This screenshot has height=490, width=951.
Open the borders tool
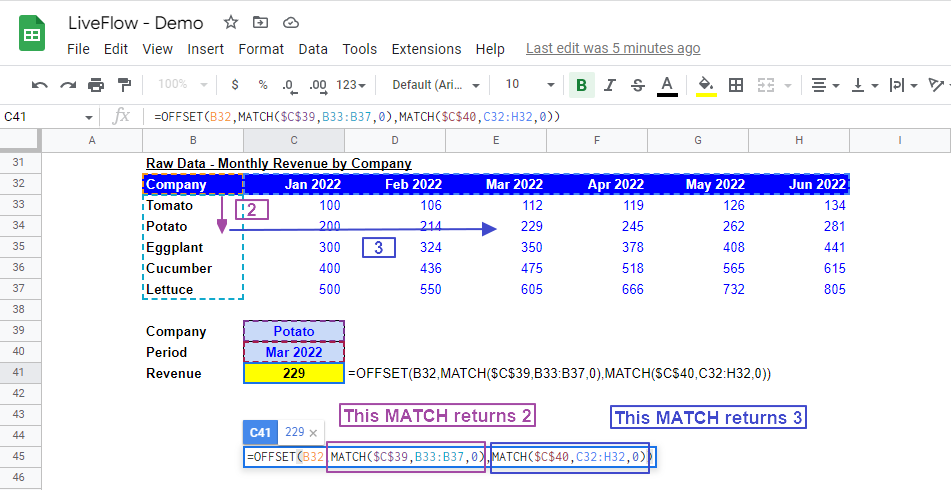pos(736,85)
